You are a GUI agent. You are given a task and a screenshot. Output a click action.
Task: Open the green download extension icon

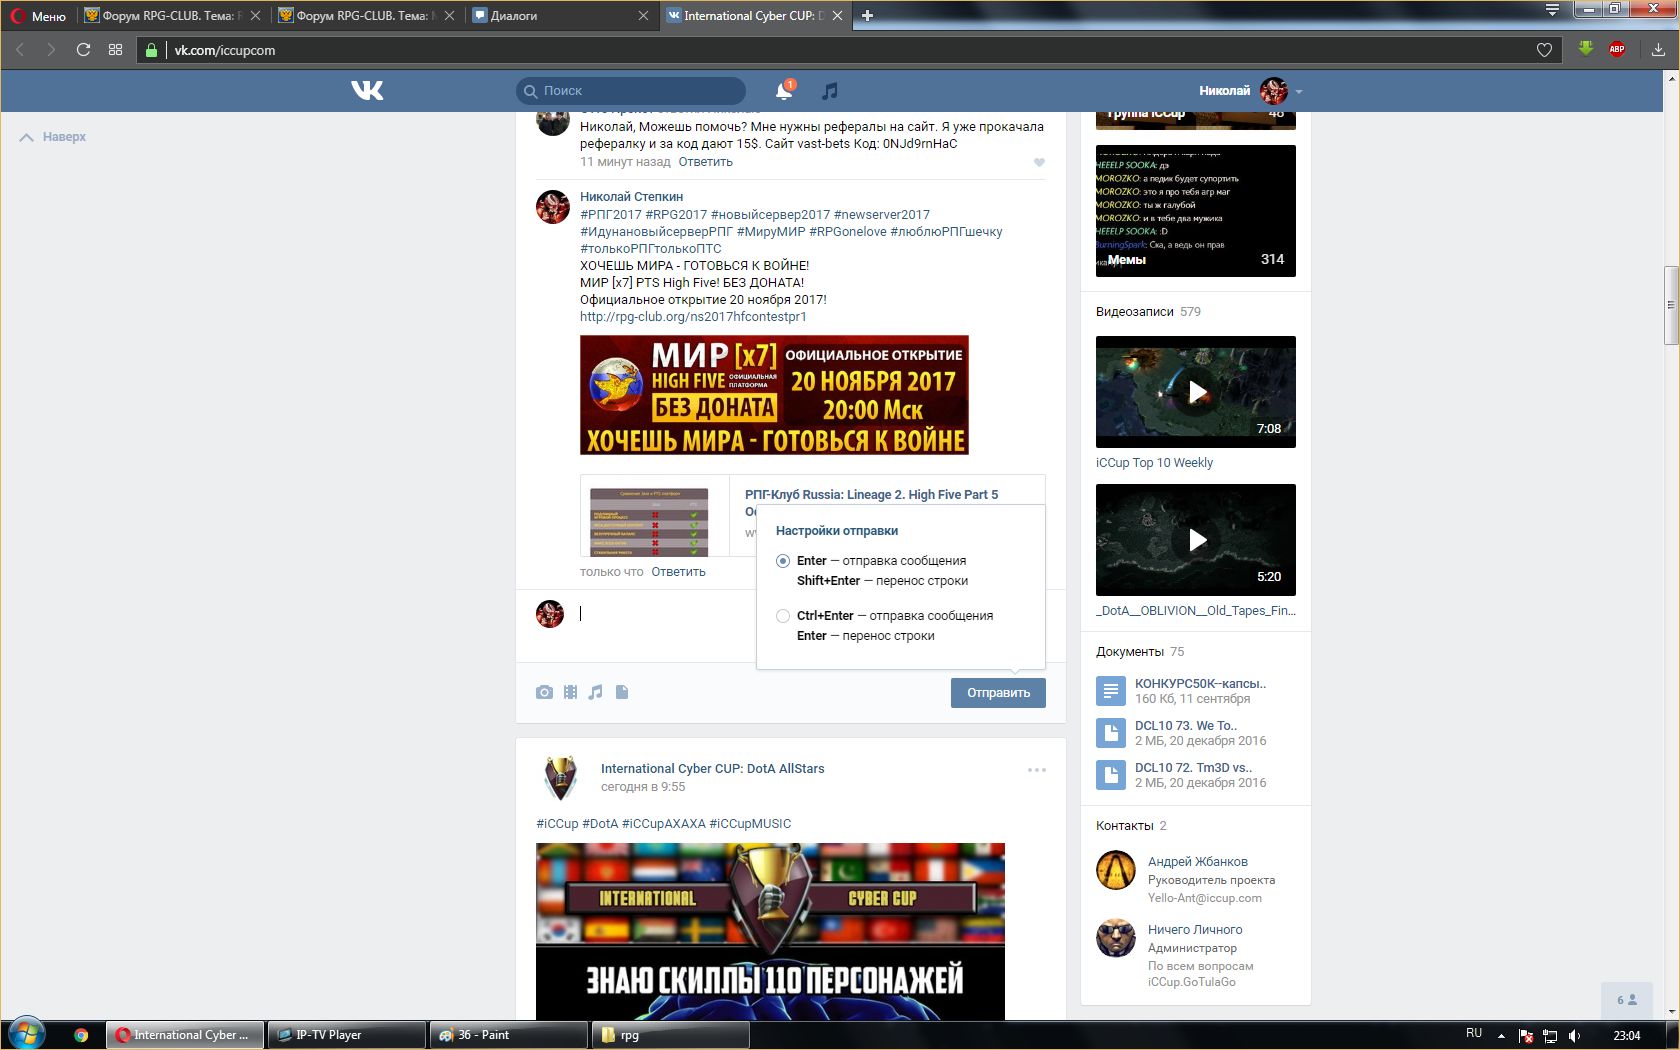pos(1586,48)
